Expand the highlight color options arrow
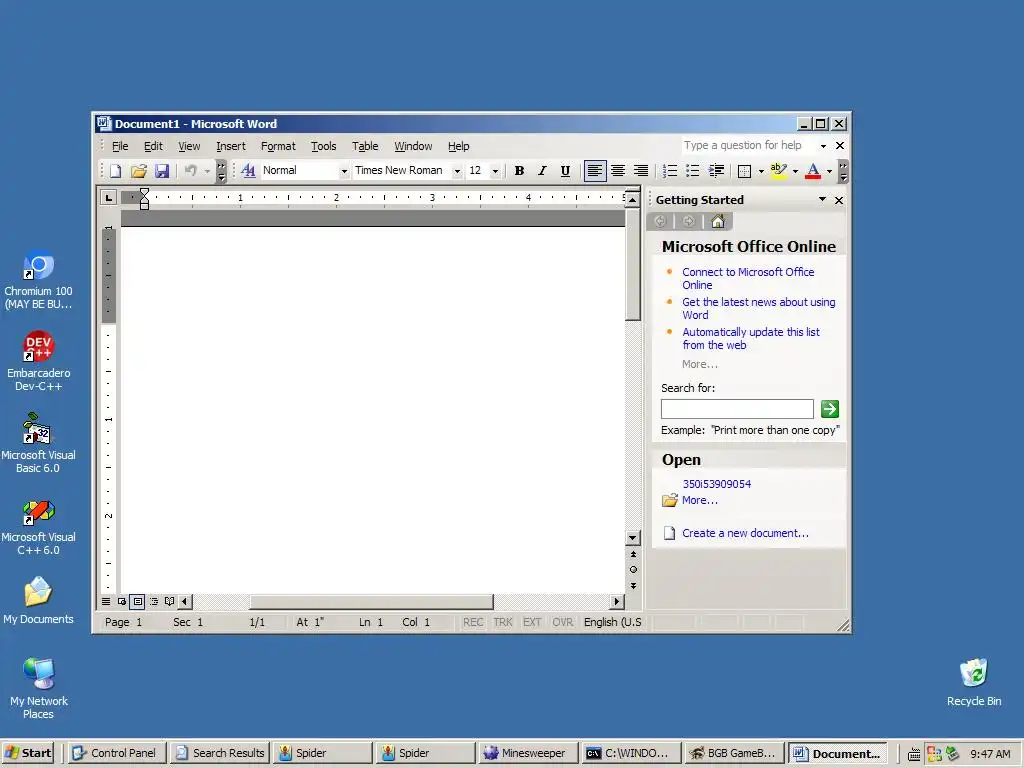 tap(795, 172)
